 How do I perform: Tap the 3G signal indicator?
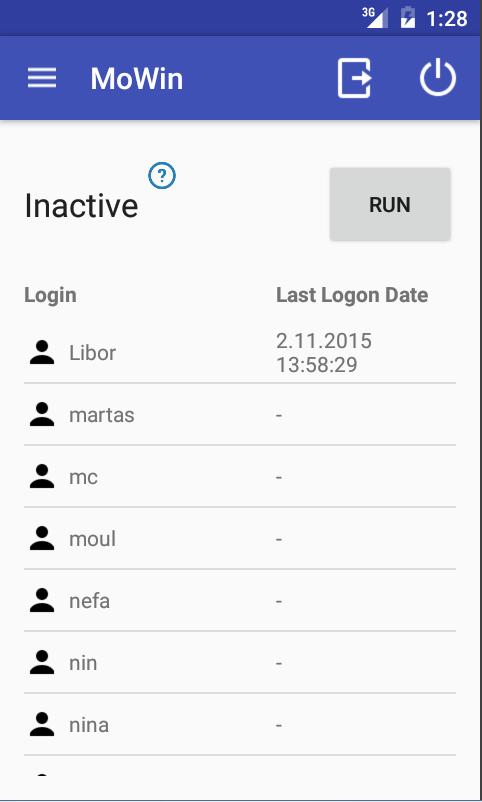tap(375, 18)
